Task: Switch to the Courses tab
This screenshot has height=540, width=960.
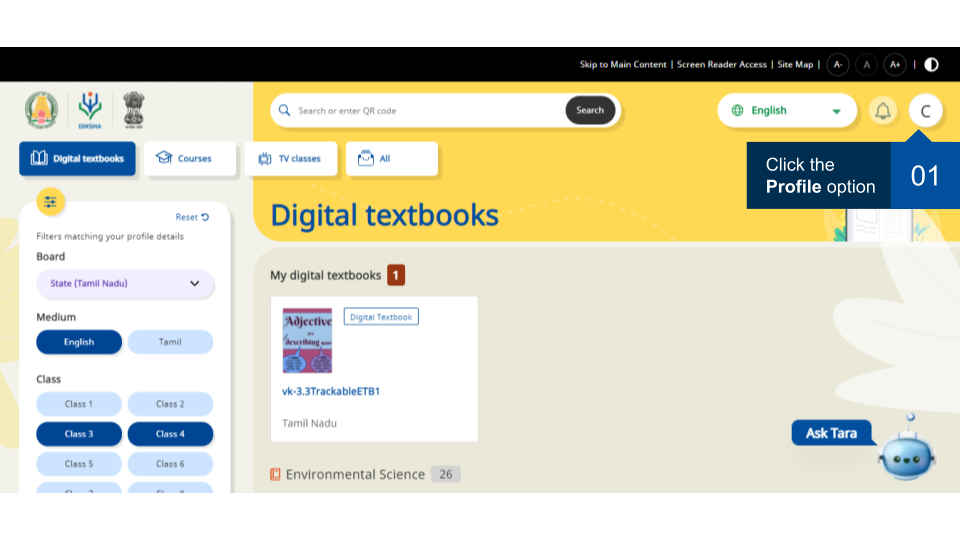Action: click(190, 158)
